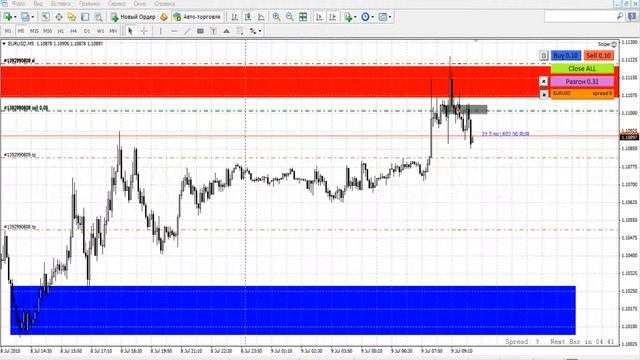Select the text T drawing tool
Image resolution: width=640 pixels, height=360 pixels.
pyautogui.click(x=213, y=31)
